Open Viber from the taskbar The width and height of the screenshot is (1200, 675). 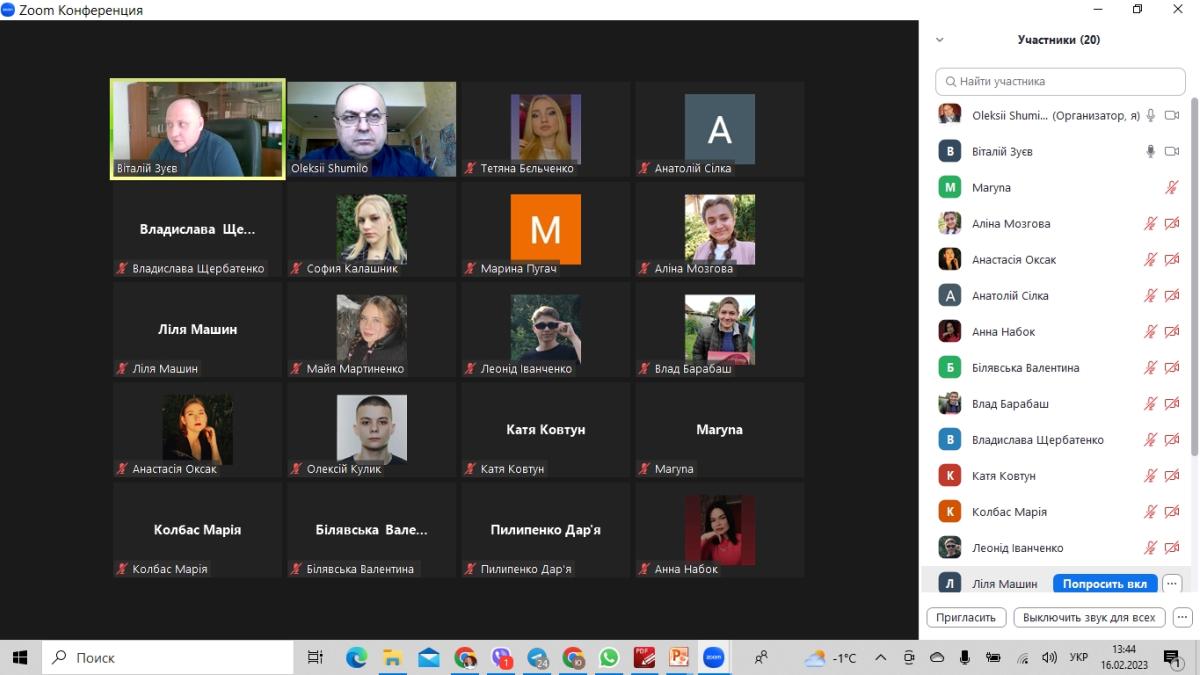pos(501,658)
